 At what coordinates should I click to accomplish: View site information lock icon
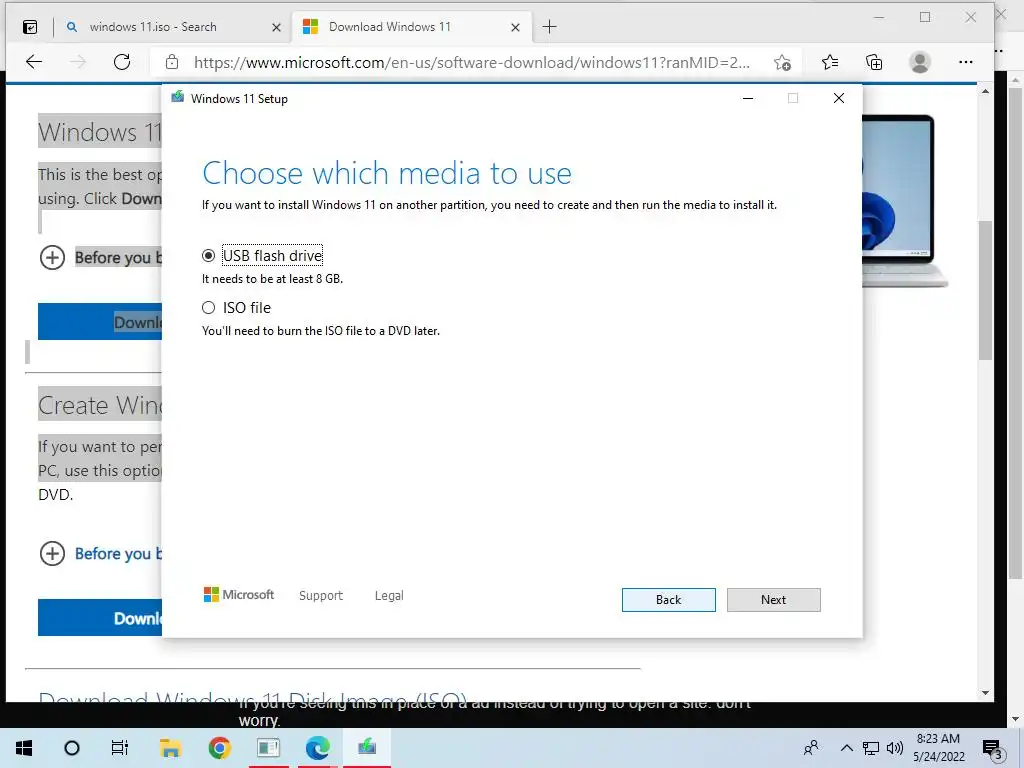point(172,62)
